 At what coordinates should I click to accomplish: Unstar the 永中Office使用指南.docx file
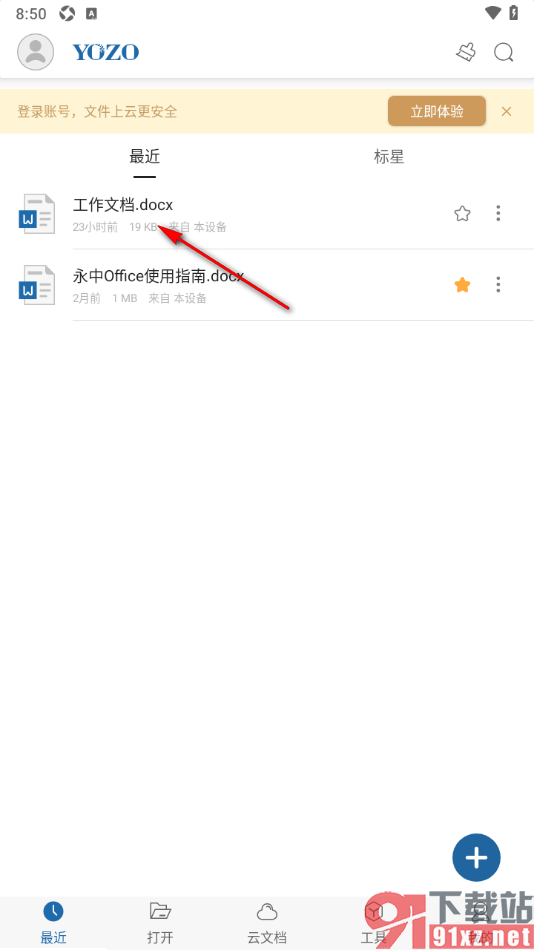tap(462, 285)
